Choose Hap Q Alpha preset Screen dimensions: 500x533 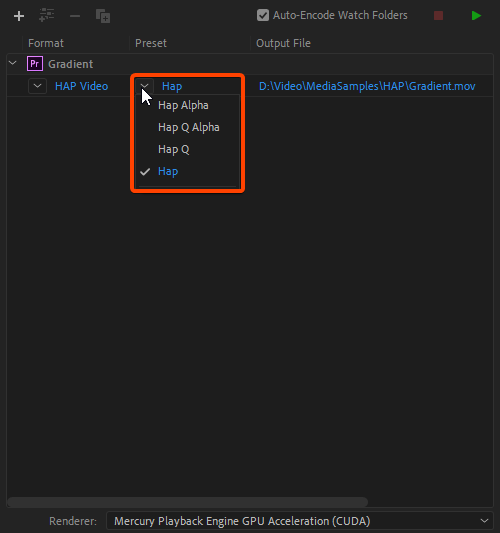[189, 127]
